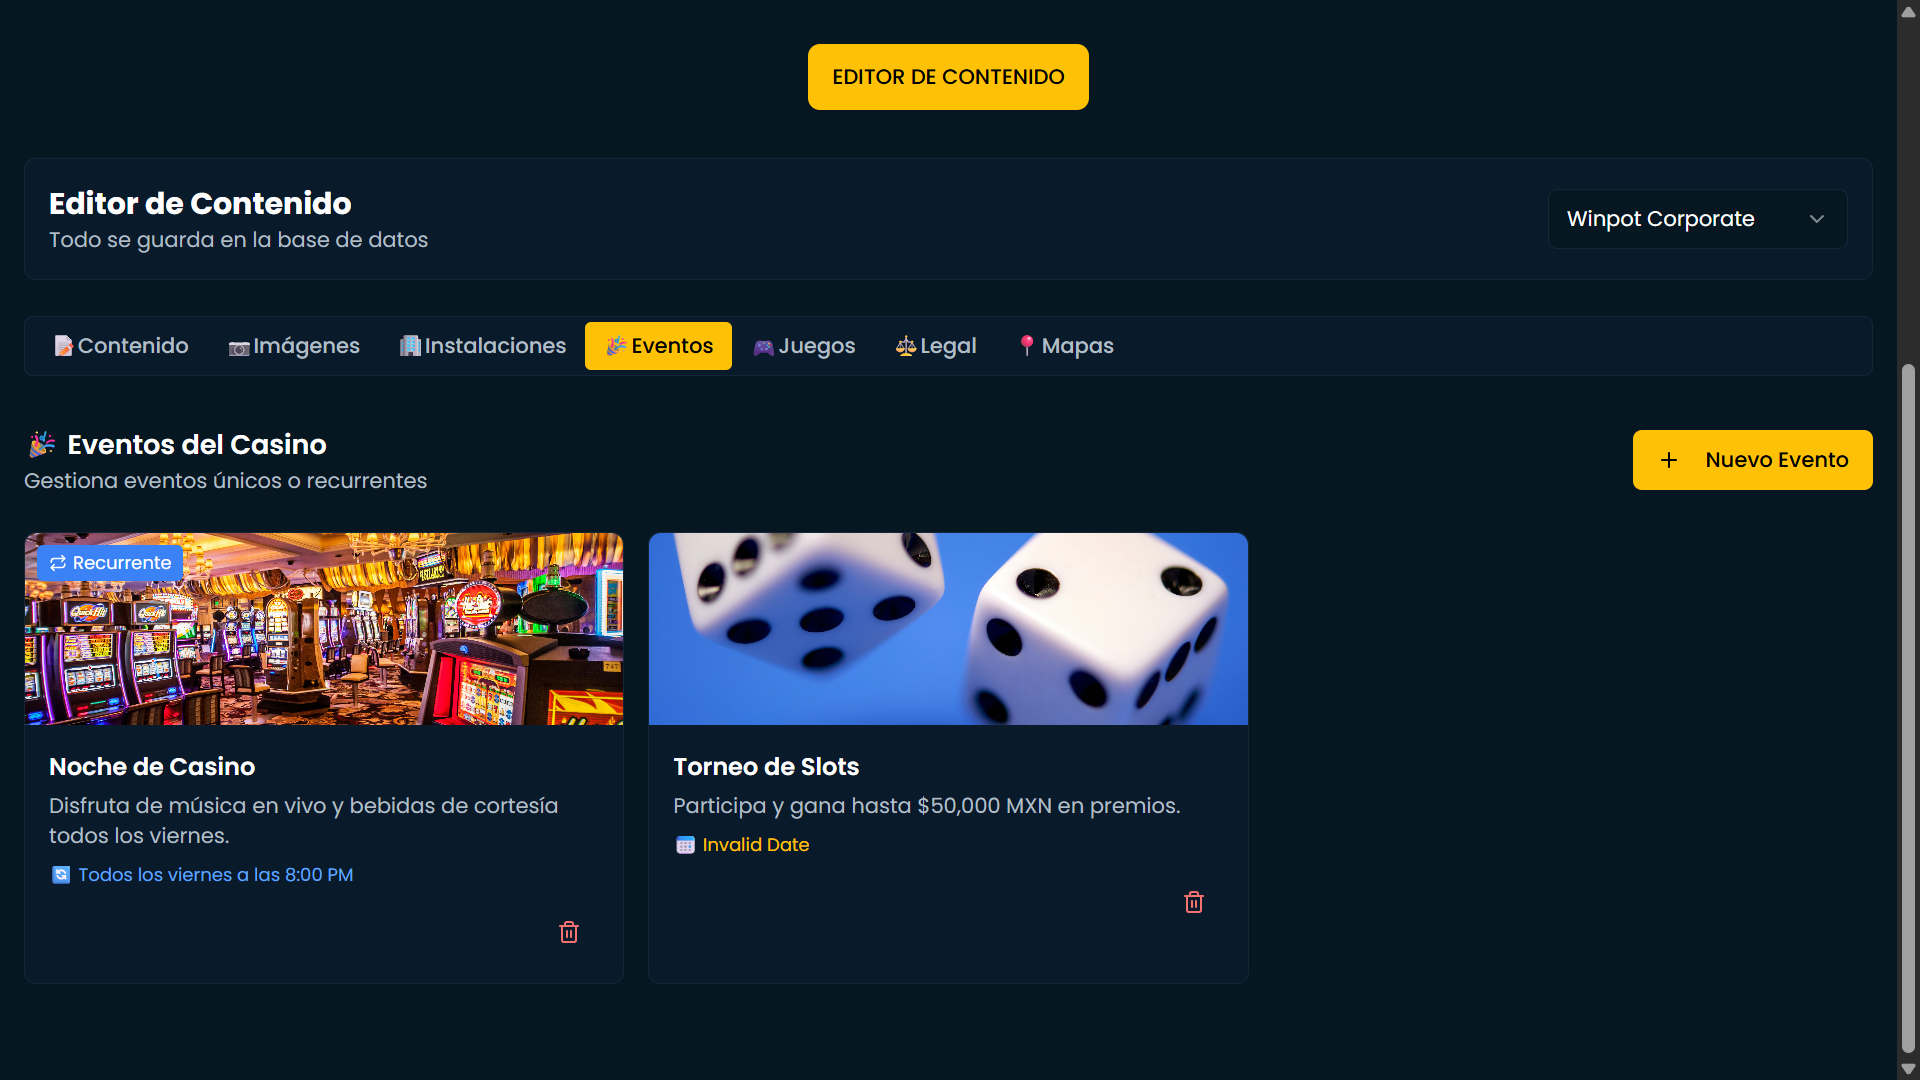This screenshot has width=1920, height=1080.
Task: Click the EDITOR DE CONTENIDO button
Action: 947,76
